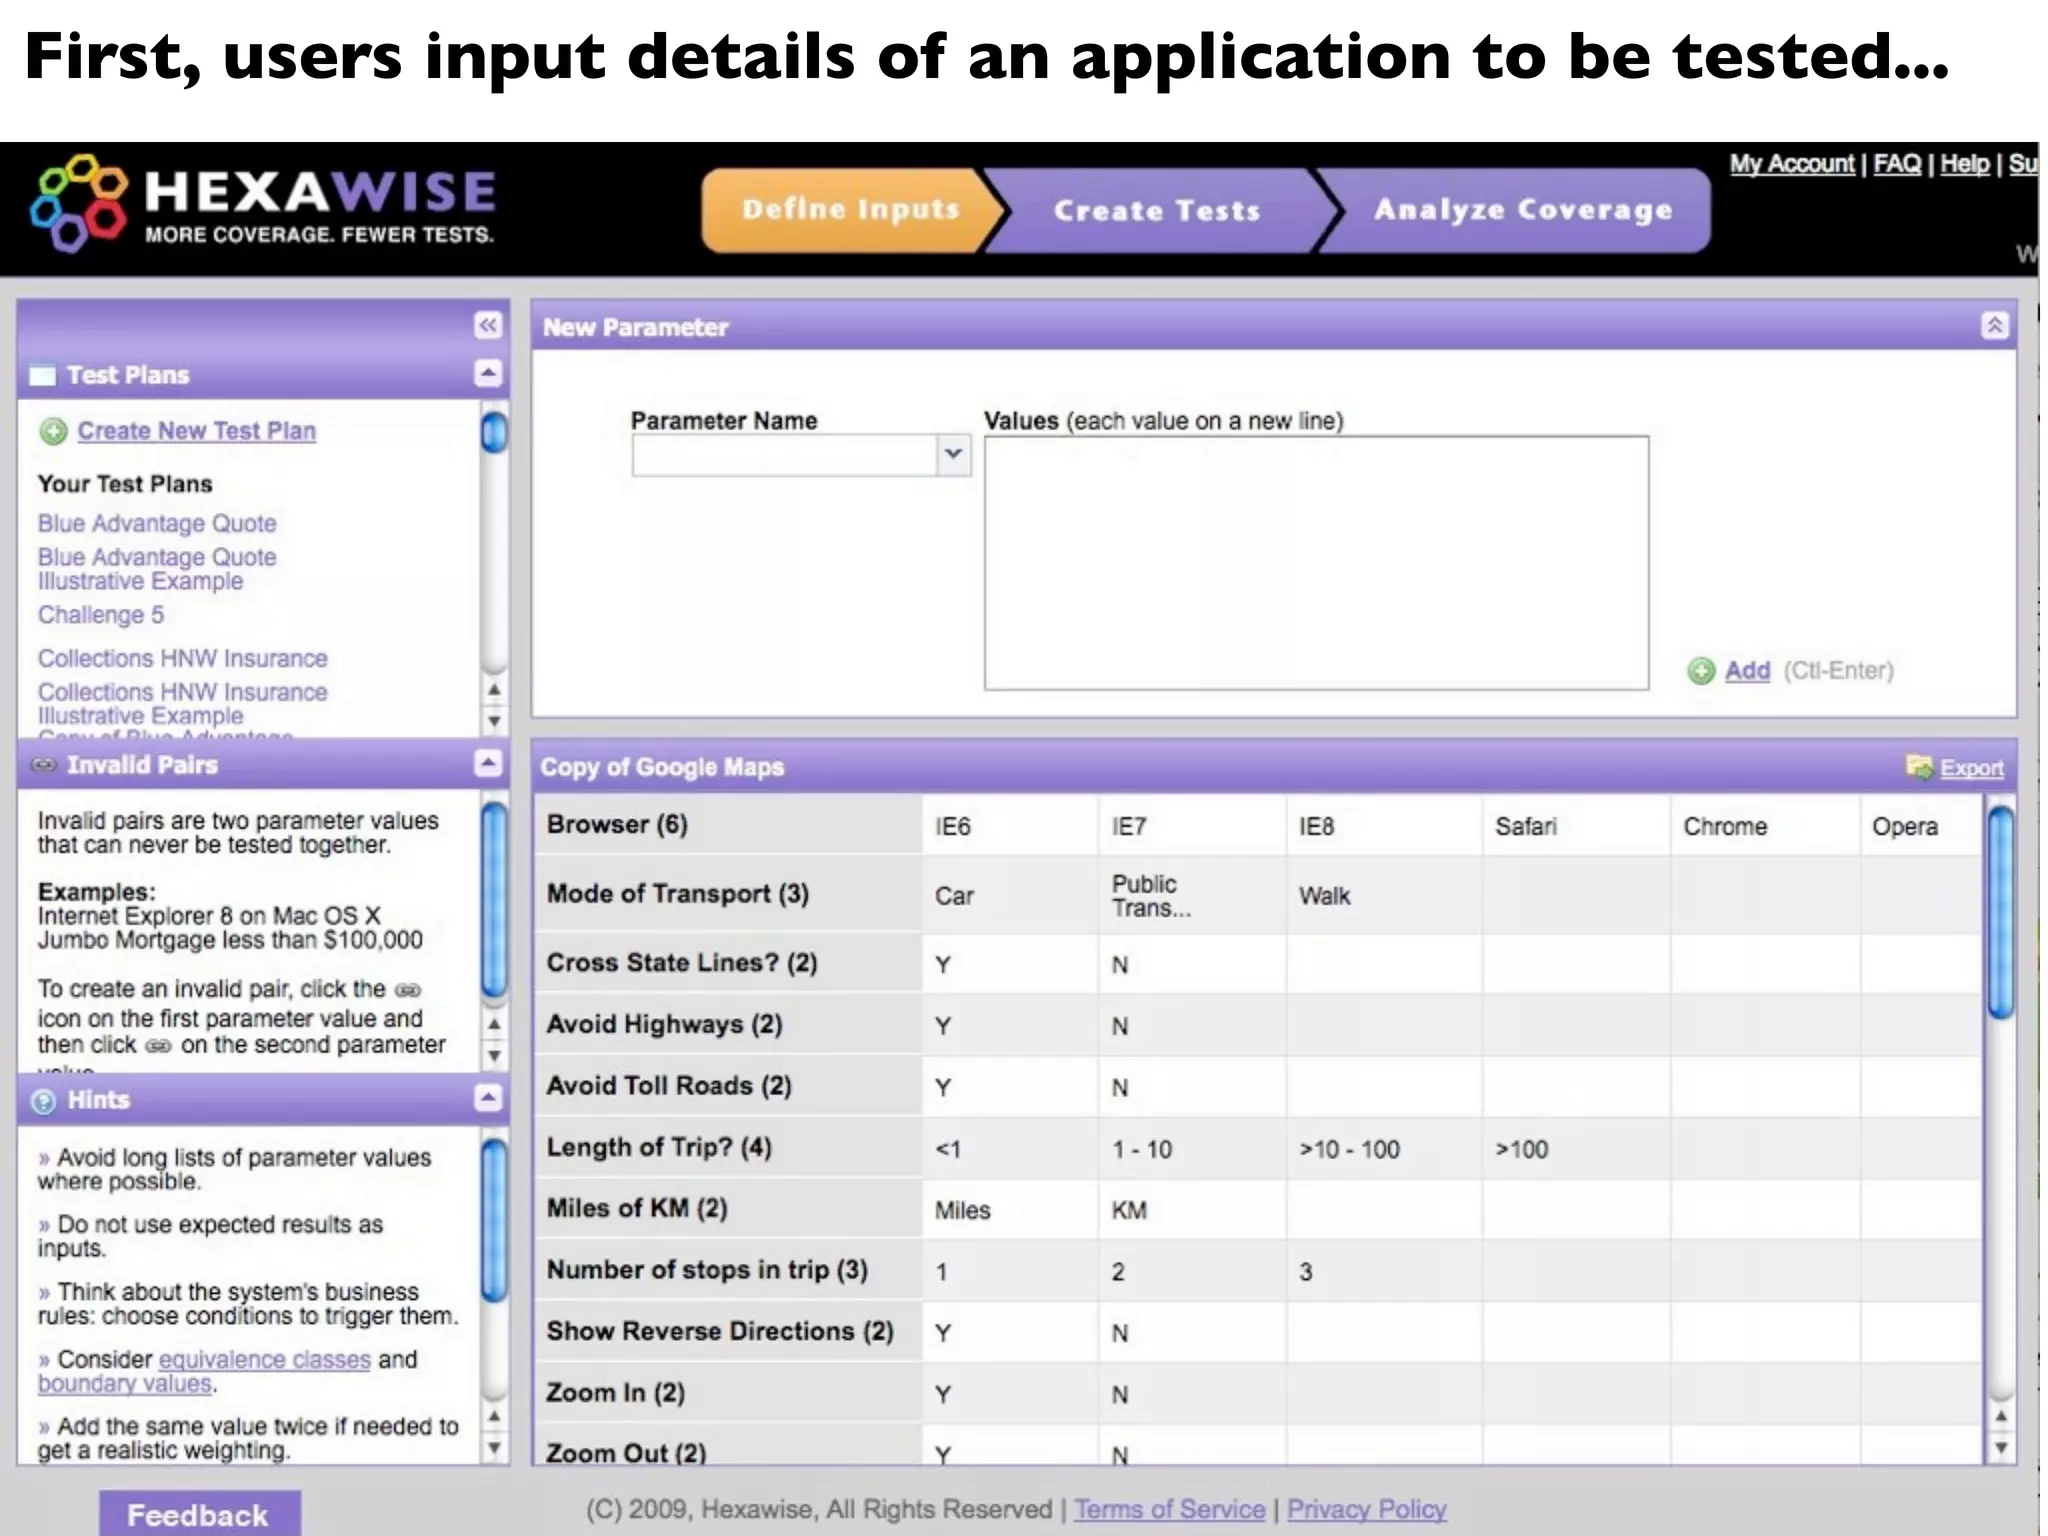Click the Test Plans scroll down arrow
This screenshot has height=1536, width=2048.
[x=494, y=720]
